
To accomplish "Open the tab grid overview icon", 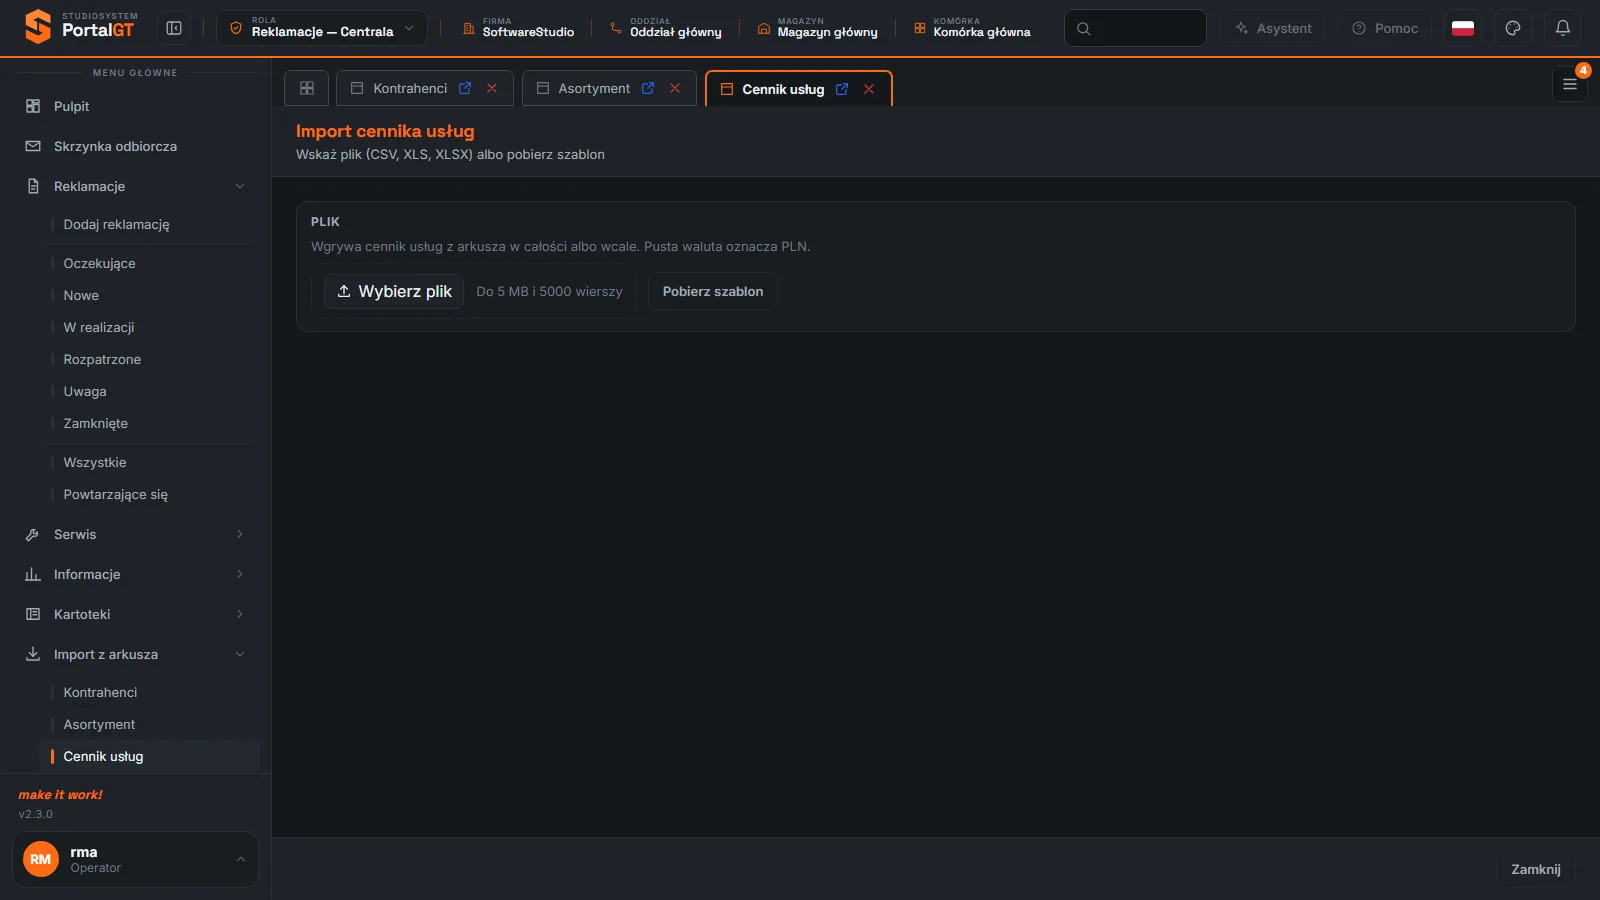I will 307,88.
